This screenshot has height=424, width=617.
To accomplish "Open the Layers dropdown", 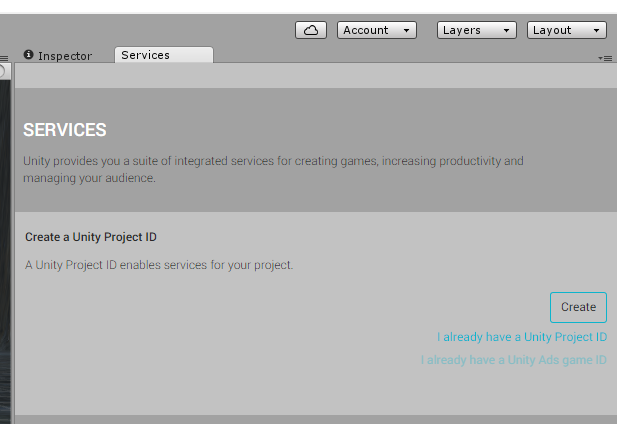I will (477, 30).
